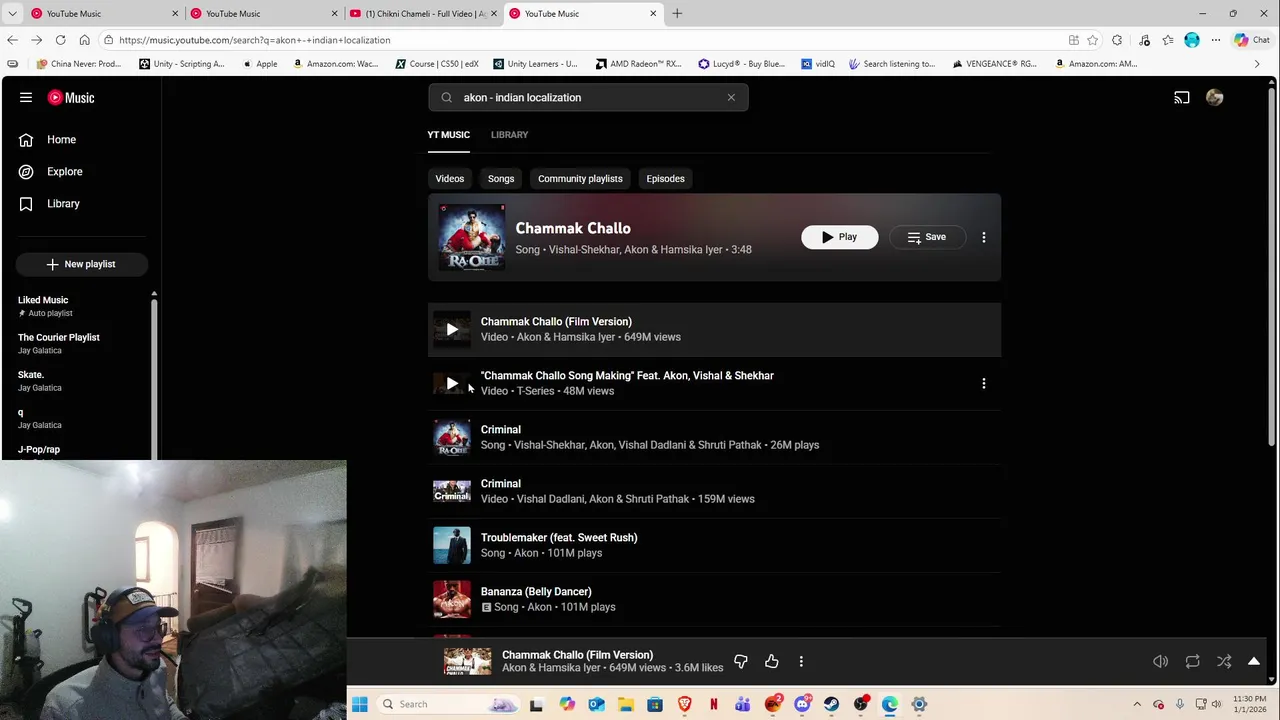Open Steam from the taskbar
The height and width of the screenshot is (720, 1280).
click(831, 704)
